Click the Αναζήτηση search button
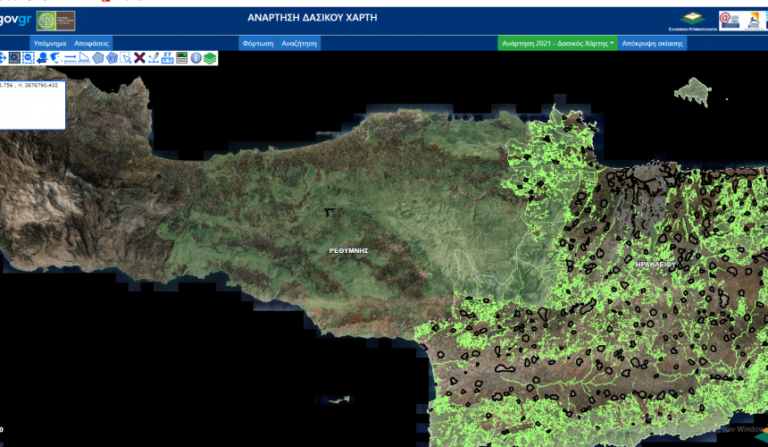This screenshot has height=447, width=768. click(x=299, y=44)
